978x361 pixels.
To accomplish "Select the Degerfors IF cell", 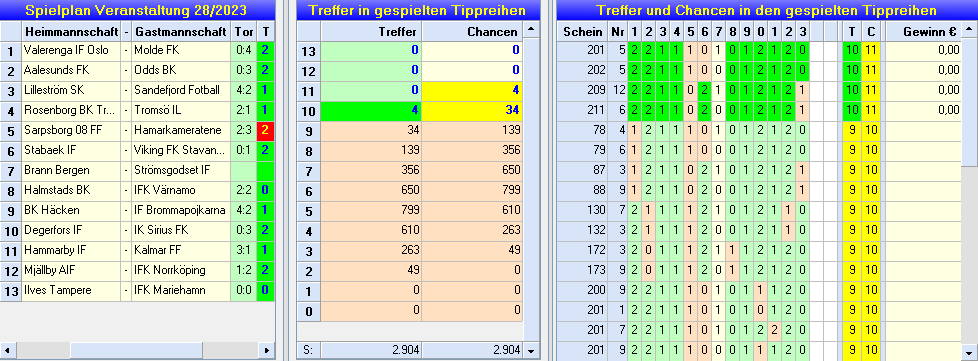I will pos(71,231).
